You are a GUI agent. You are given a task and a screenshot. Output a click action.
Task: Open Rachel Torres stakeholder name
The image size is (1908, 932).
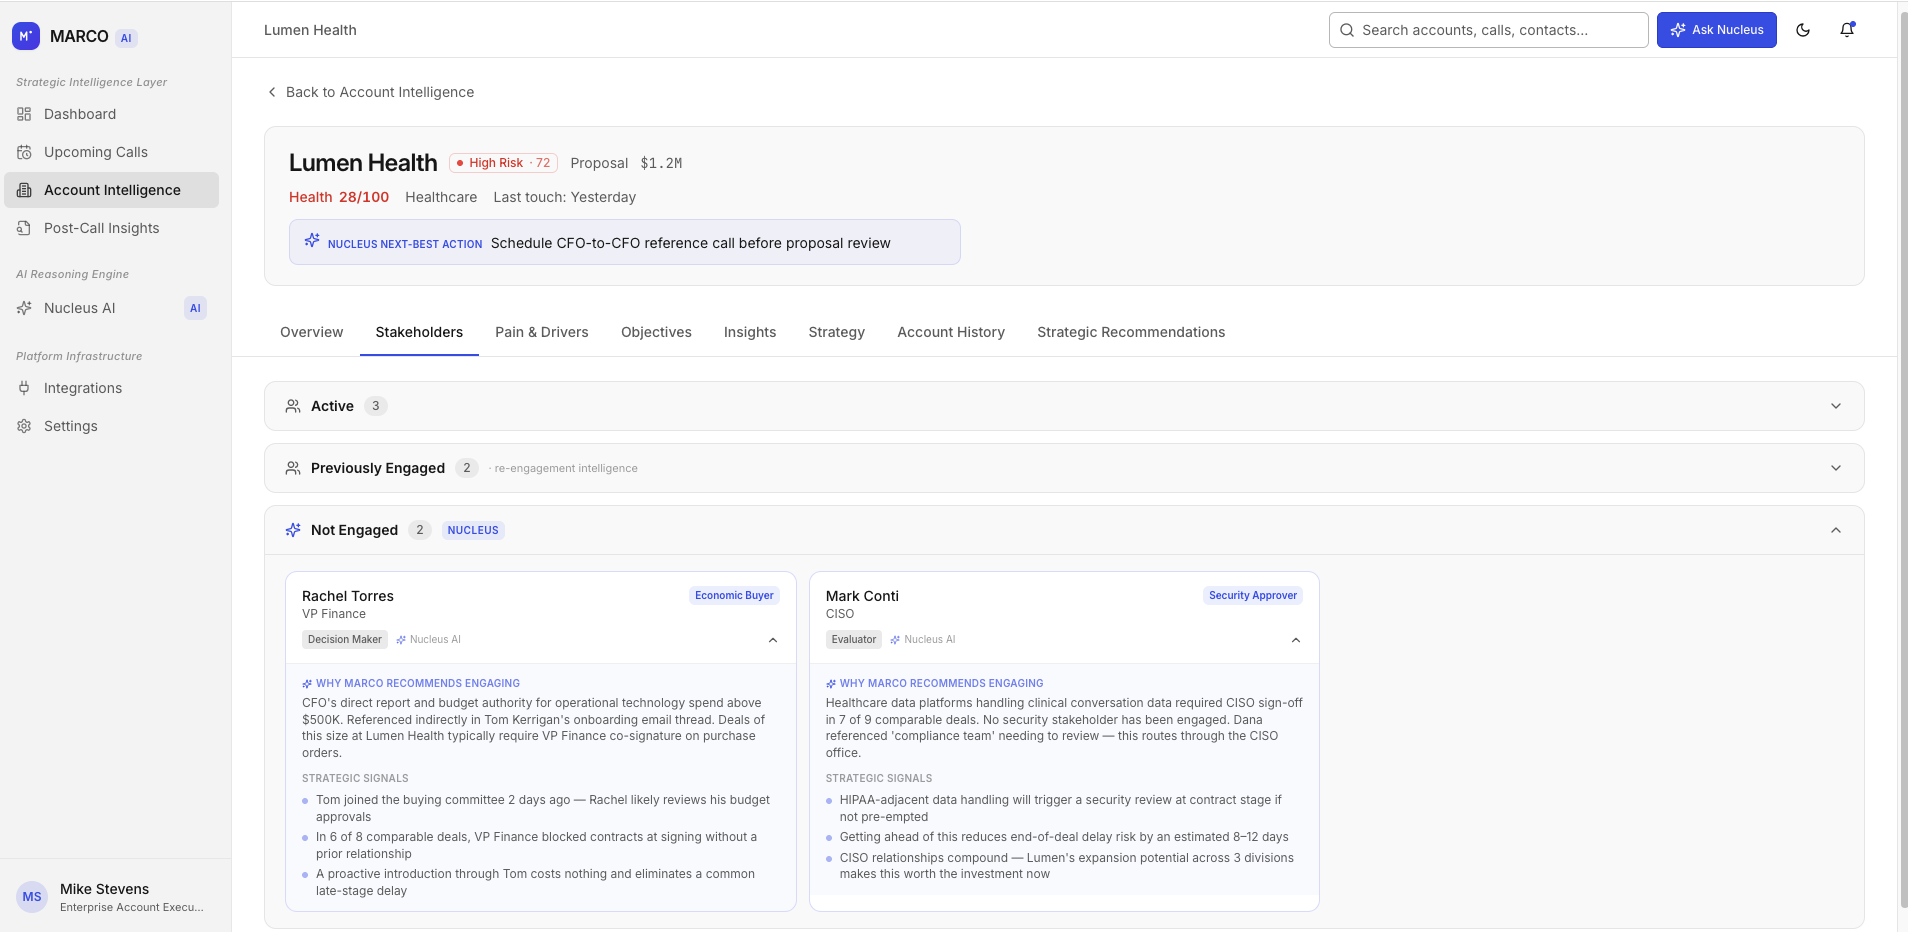[348, 596]
